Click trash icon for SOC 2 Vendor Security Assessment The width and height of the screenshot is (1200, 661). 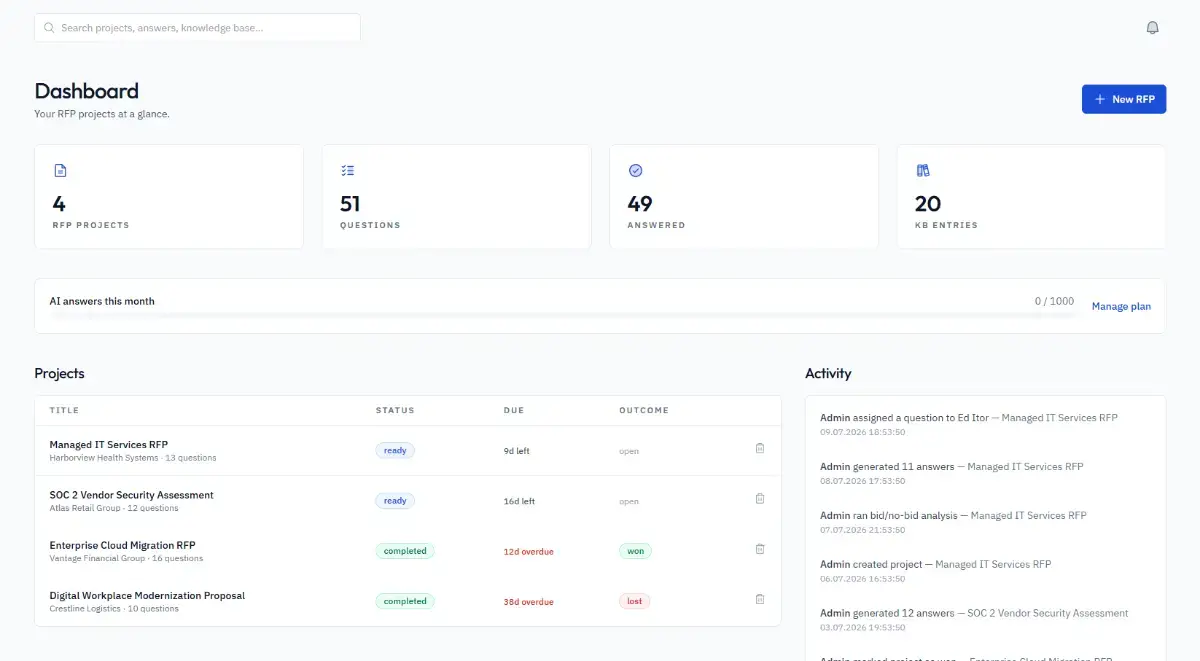point(759,499)
